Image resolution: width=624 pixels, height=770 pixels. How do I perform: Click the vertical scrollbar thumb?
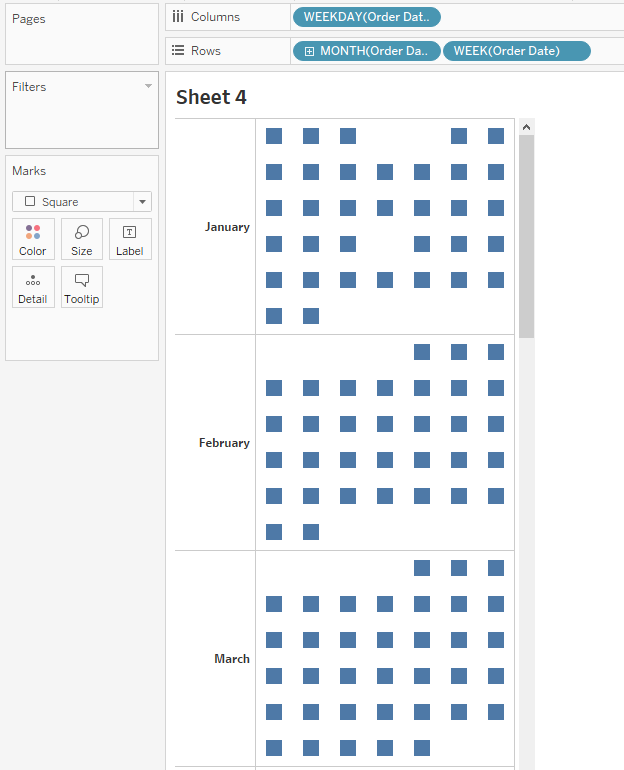[x=527, y=235]
